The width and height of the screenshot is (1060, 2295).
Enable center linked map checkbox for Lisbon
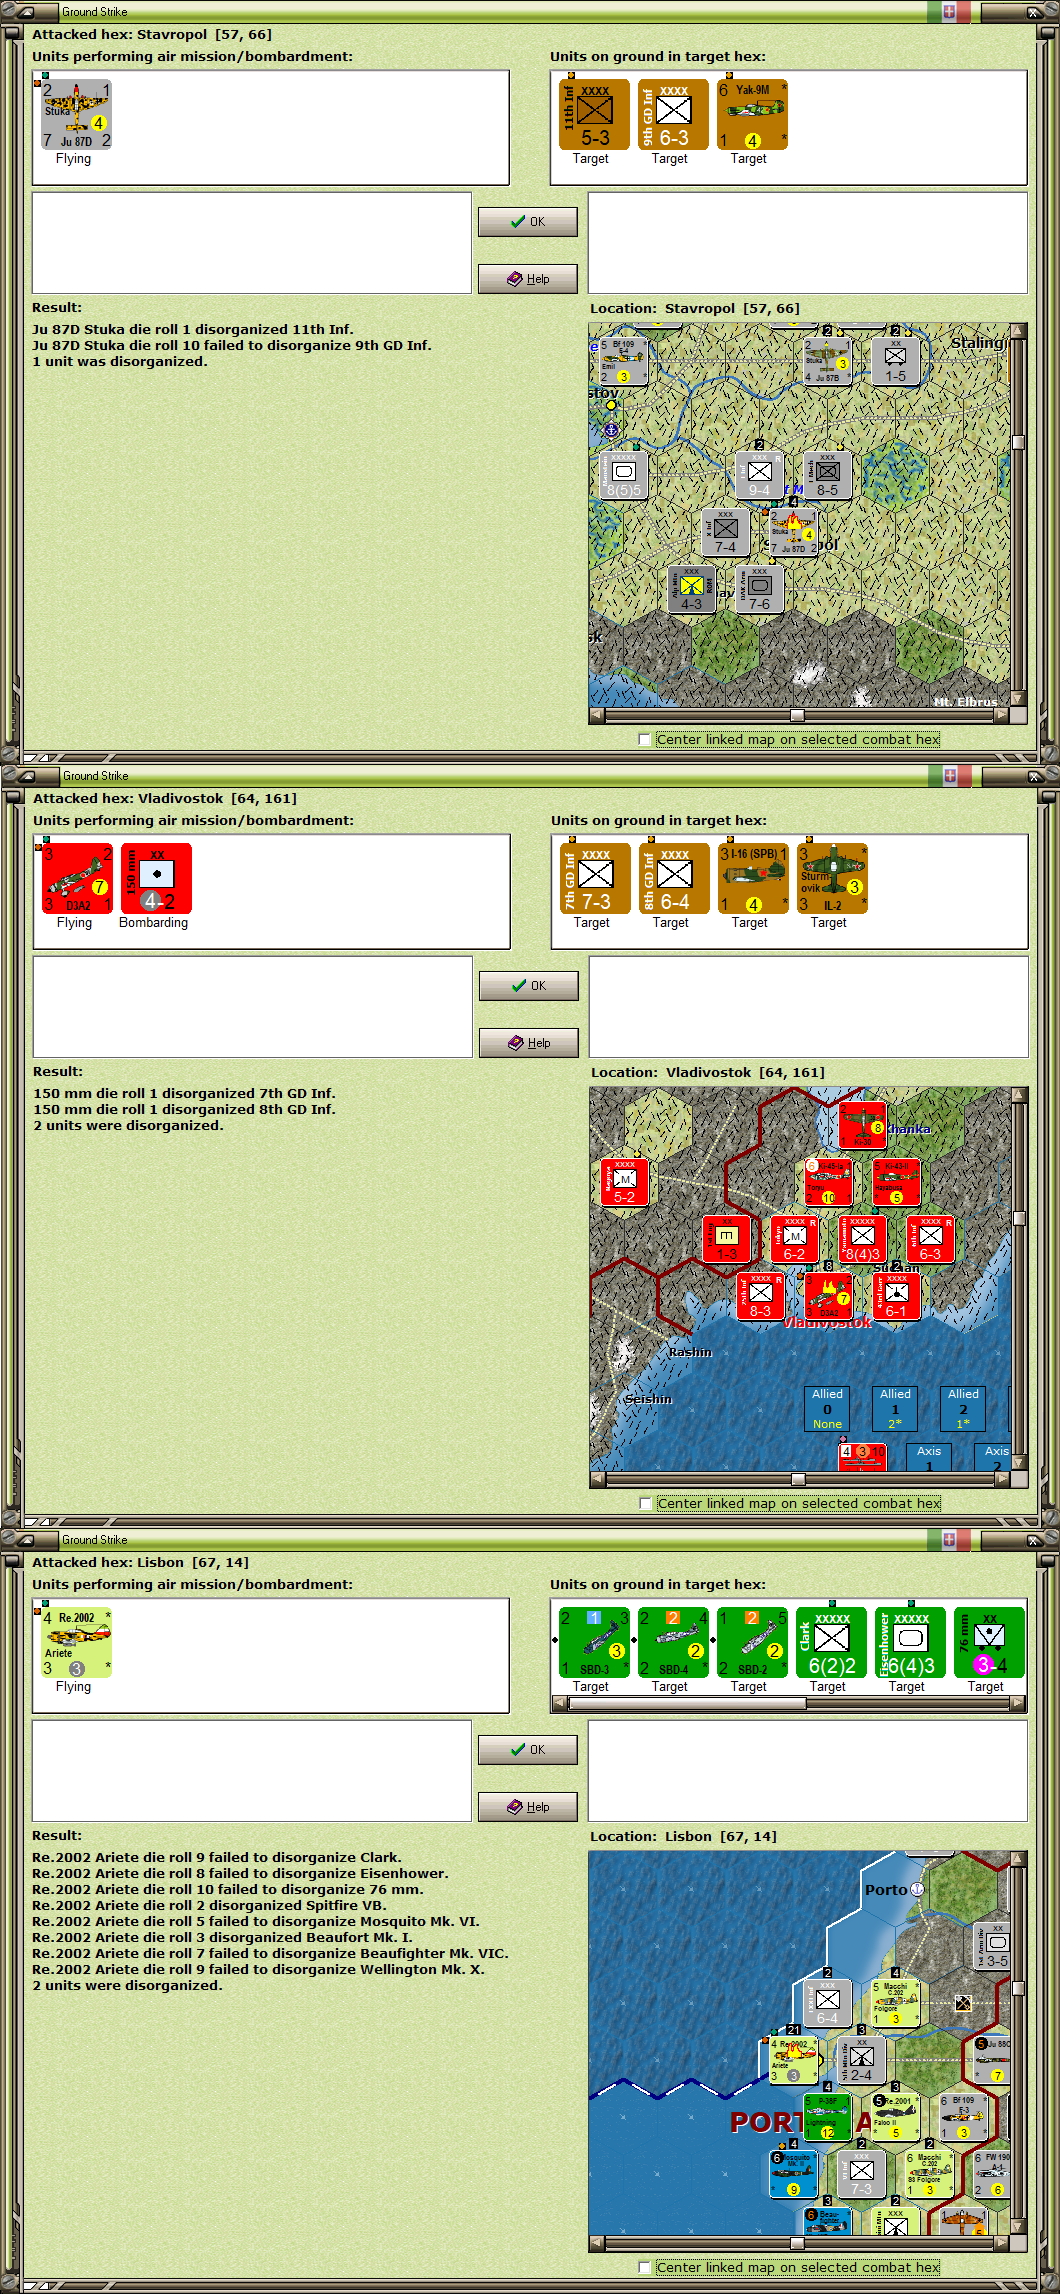(x=645, y=2268)
